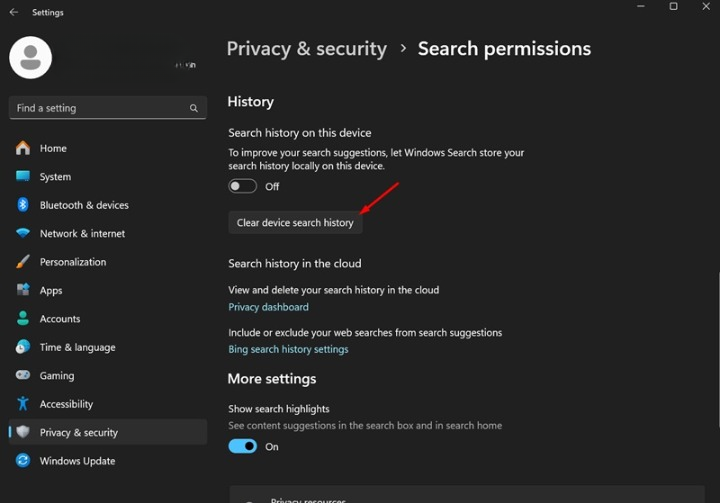This screenshot has width=720, height=503.
Task: Click the user profile avatar
Action: click(x=30, y=57)
